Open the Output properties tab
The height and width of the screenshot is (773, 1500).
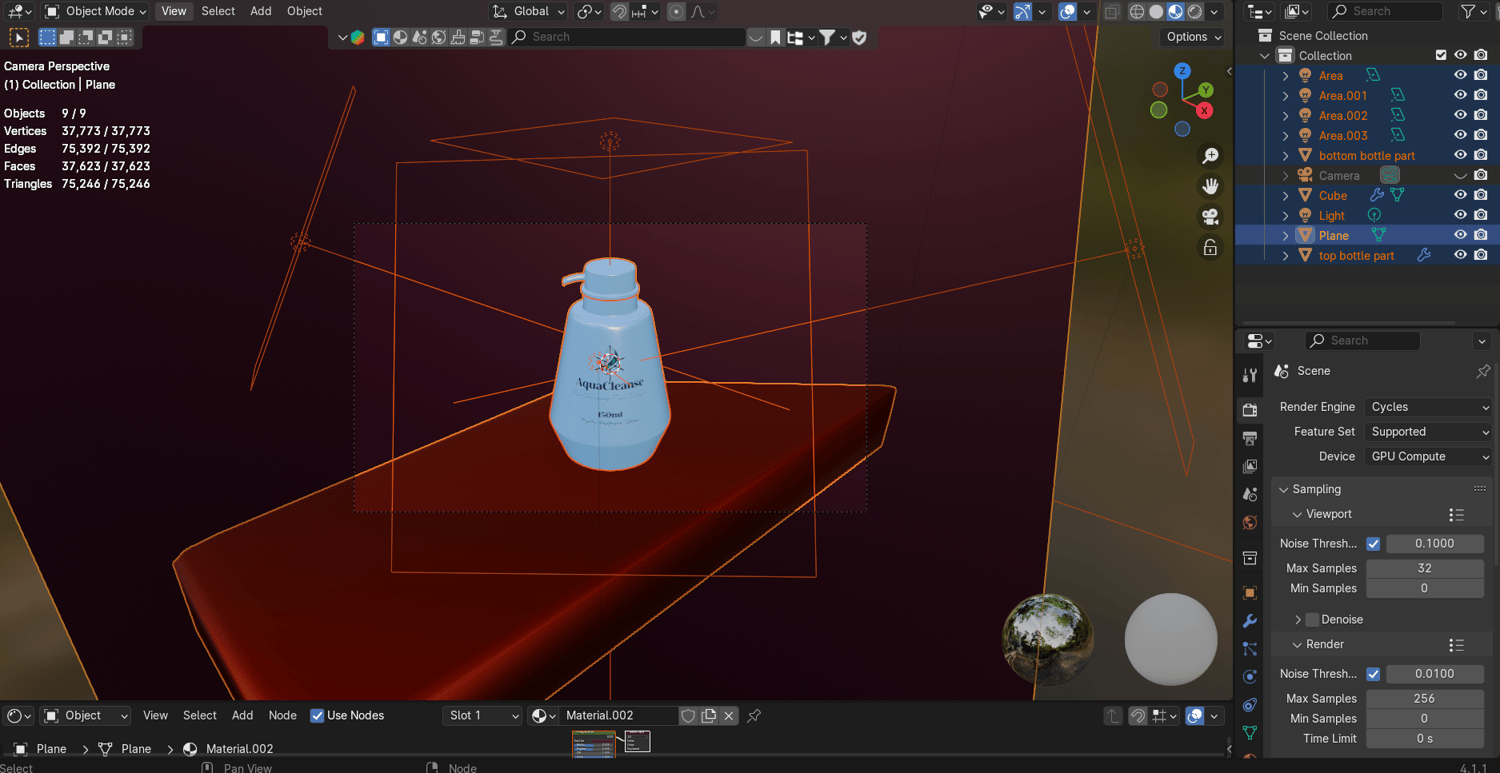(x=1250, y=438)
